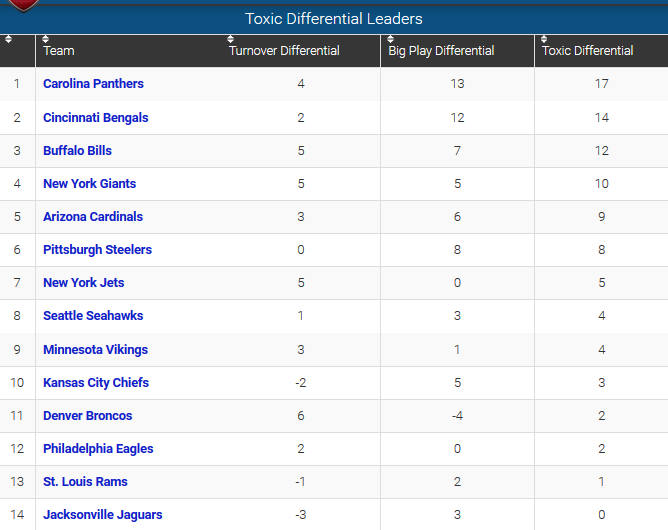
Task: Open the Arizona Cardinals team link
Action: [x=93, y=216]
